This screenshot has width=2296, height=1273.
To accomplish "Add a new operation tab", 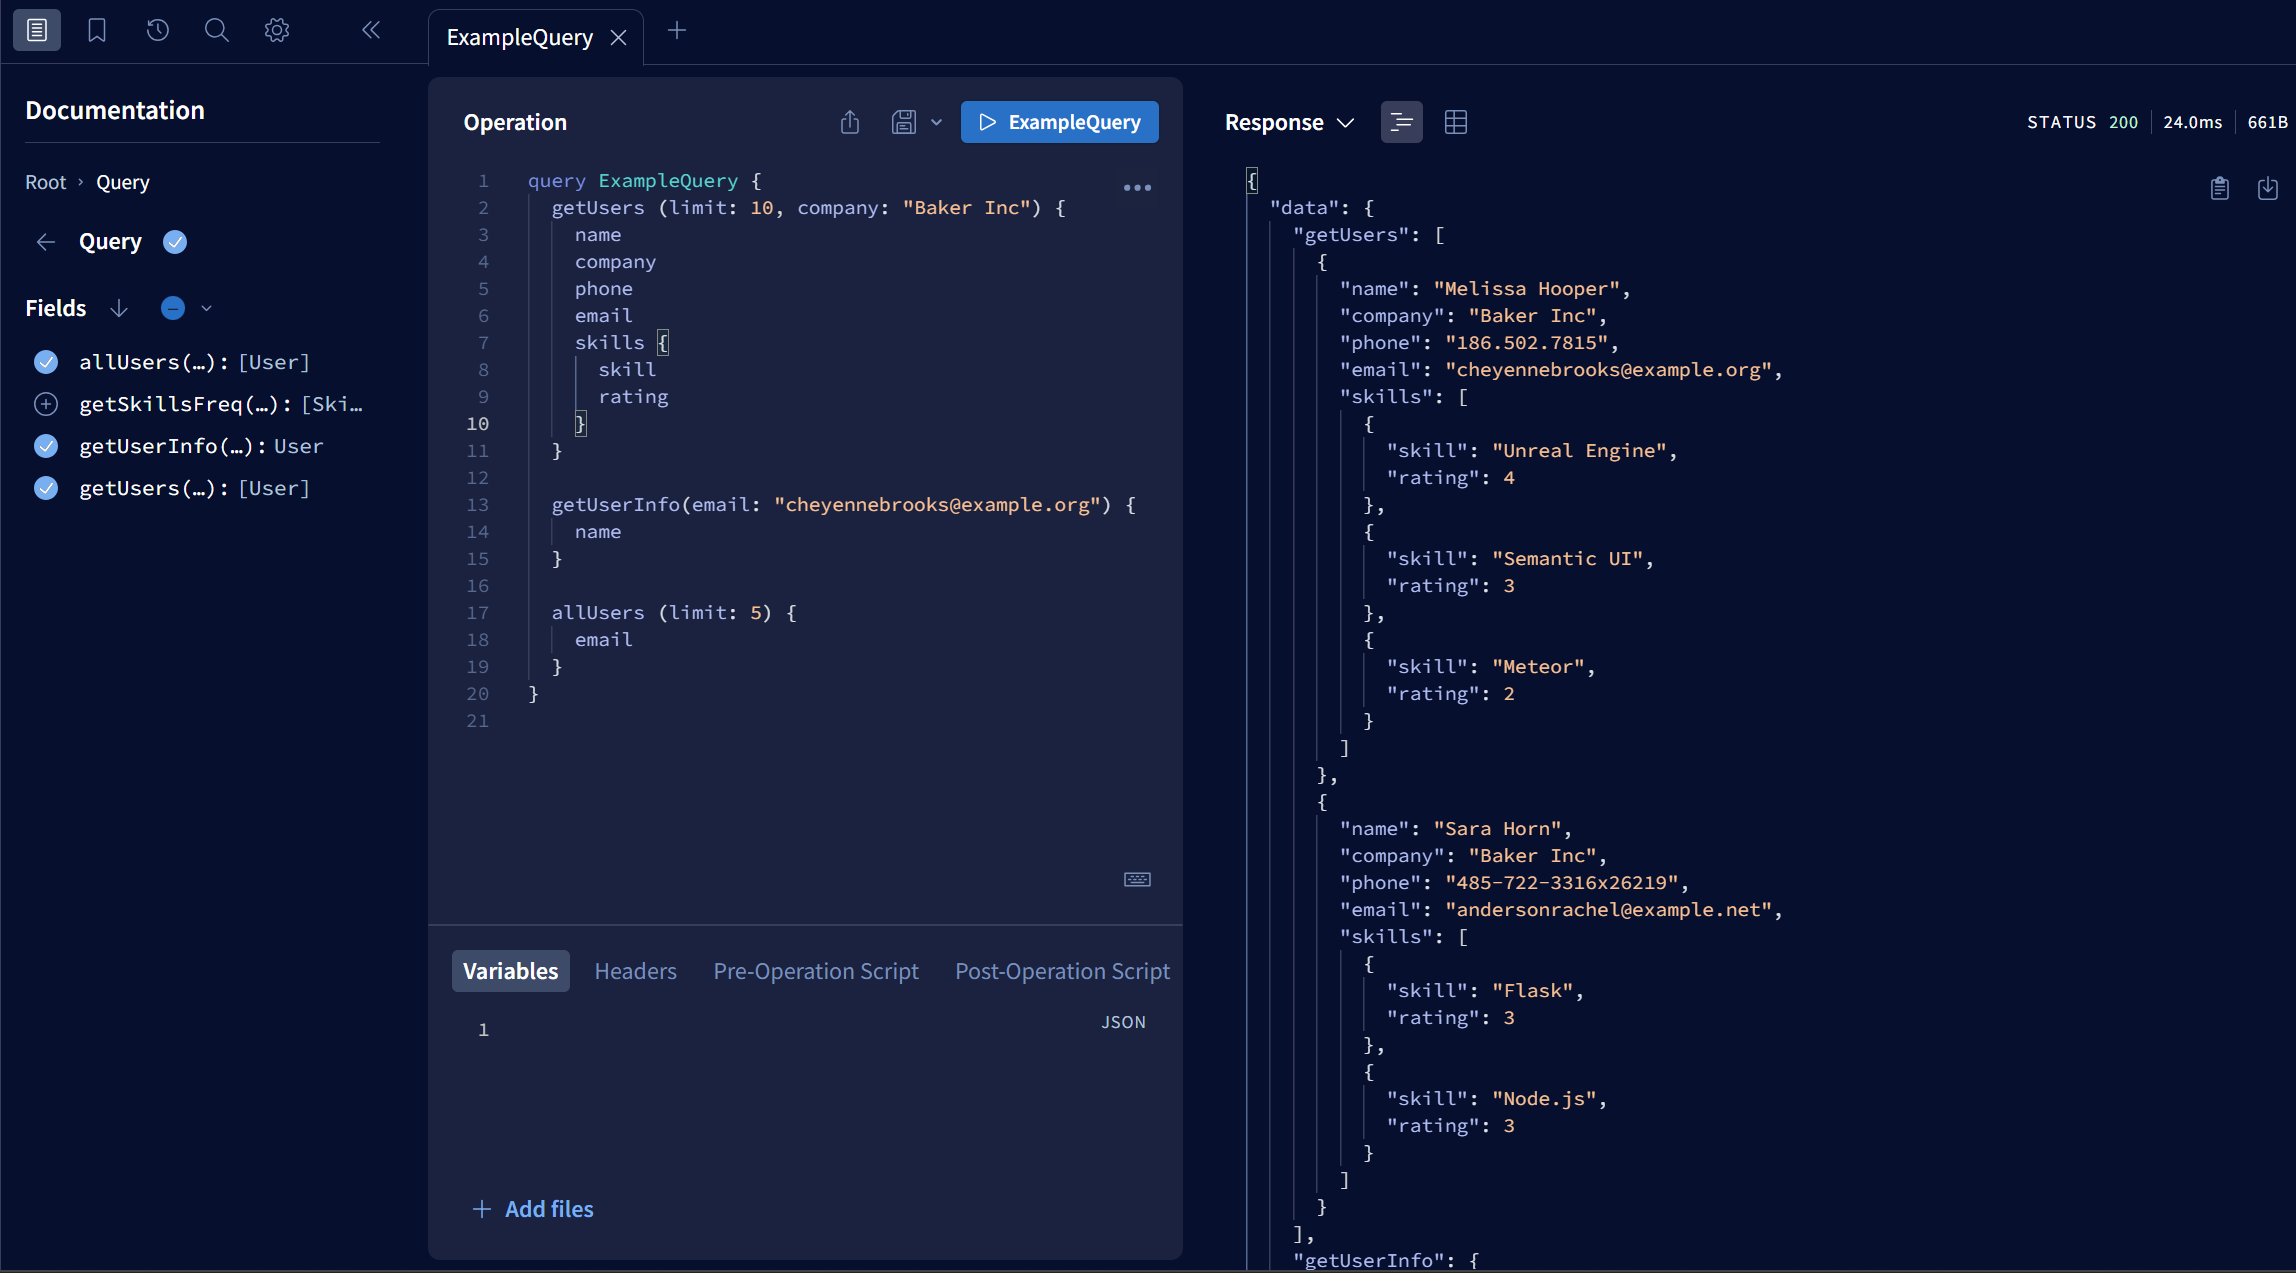I will coord(677,31).
